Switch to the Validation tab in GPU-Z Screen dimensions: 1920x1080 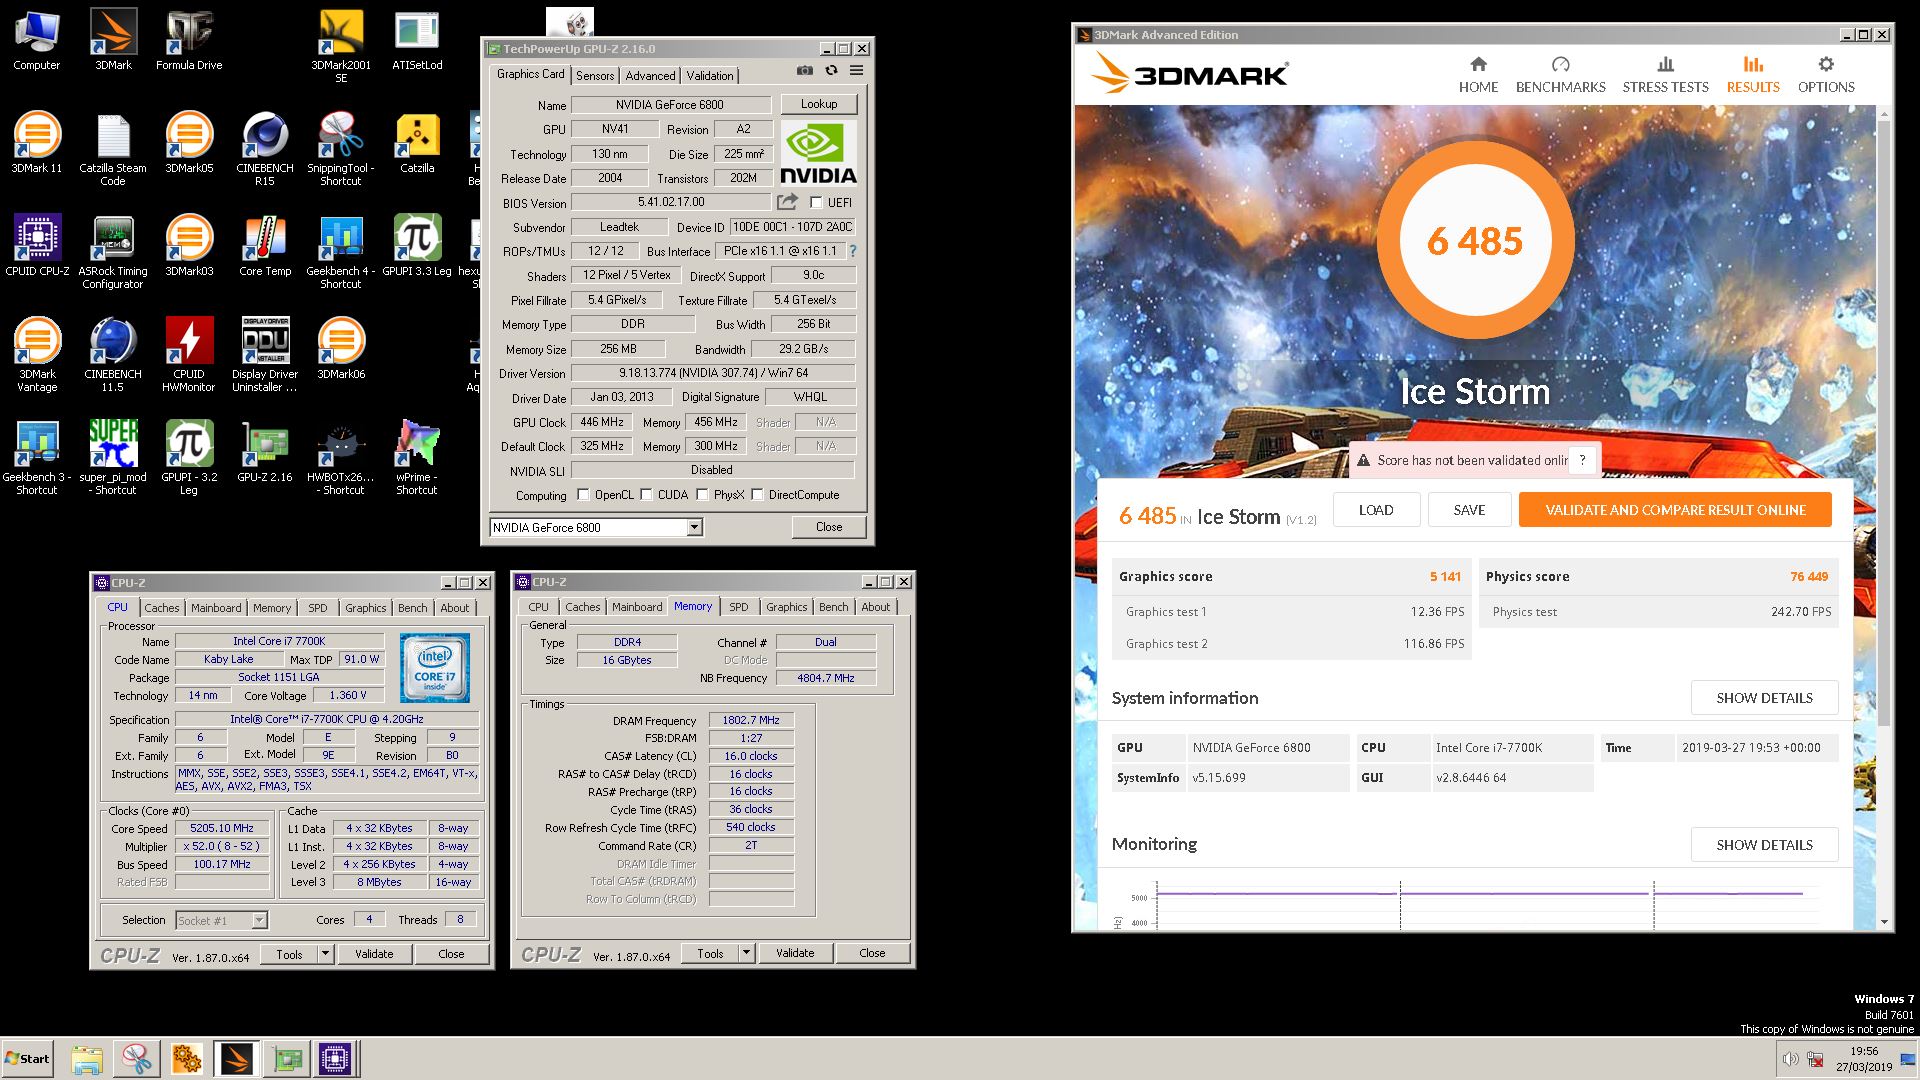(710, 76)
